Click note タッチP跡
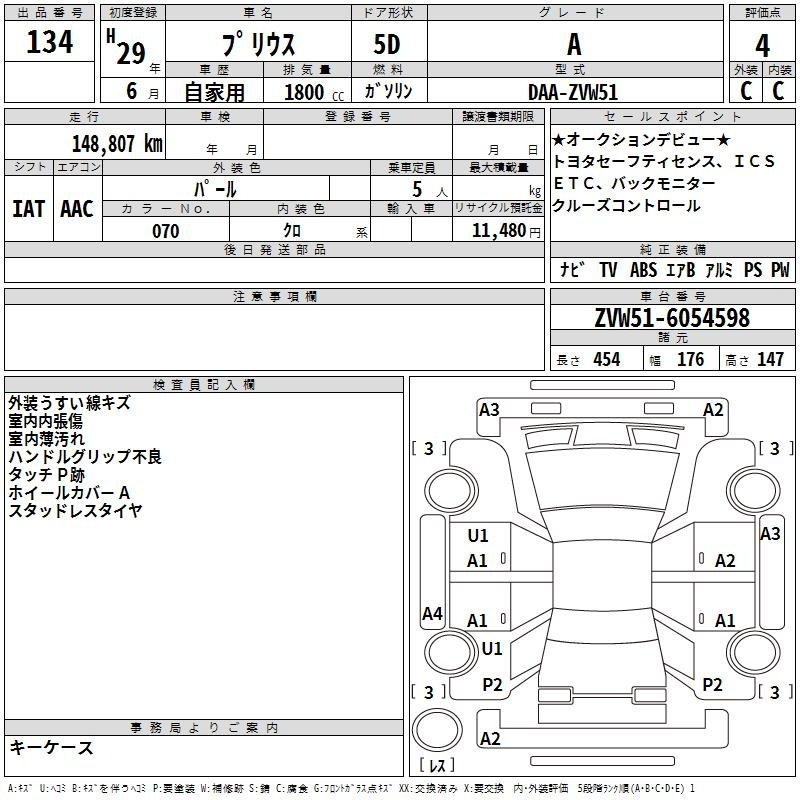The width and height of the screenshot is (800, 800). click(46, 474)
